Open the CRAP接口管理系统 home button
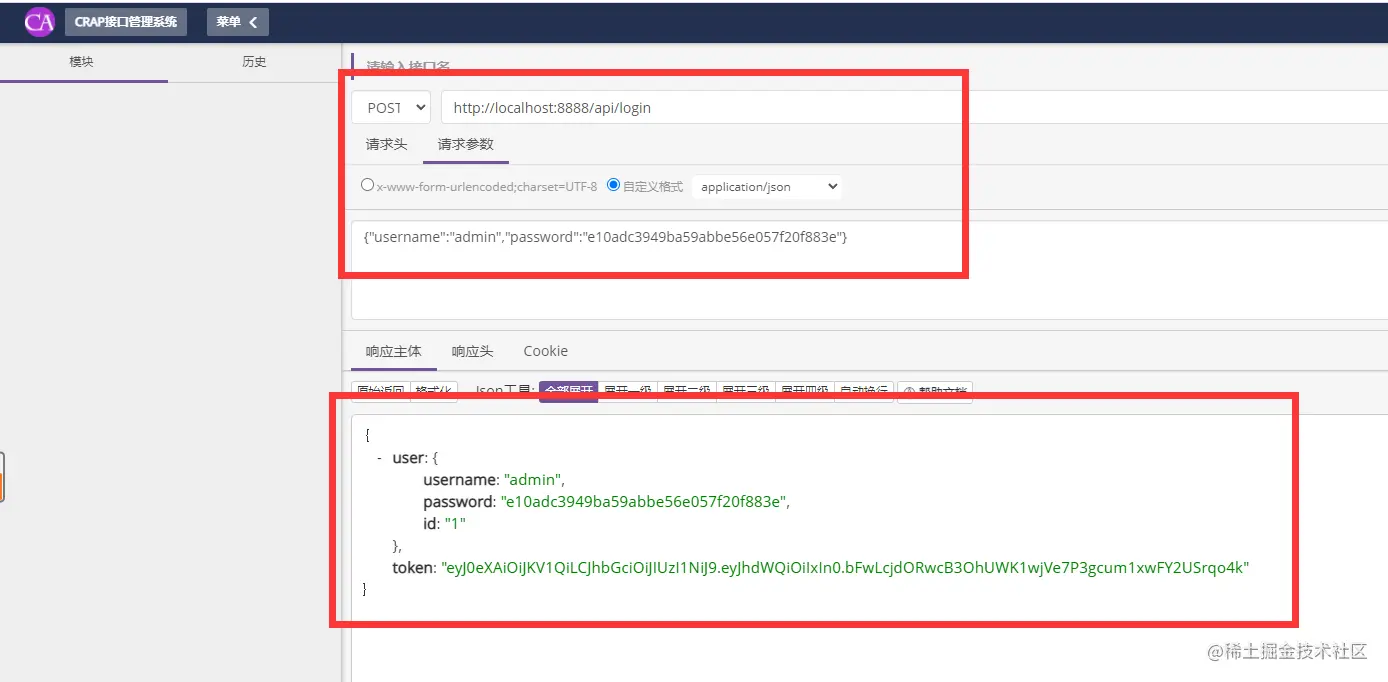Screen dimensions: 1388x682 pyautogui.click(x=126, y=22)
